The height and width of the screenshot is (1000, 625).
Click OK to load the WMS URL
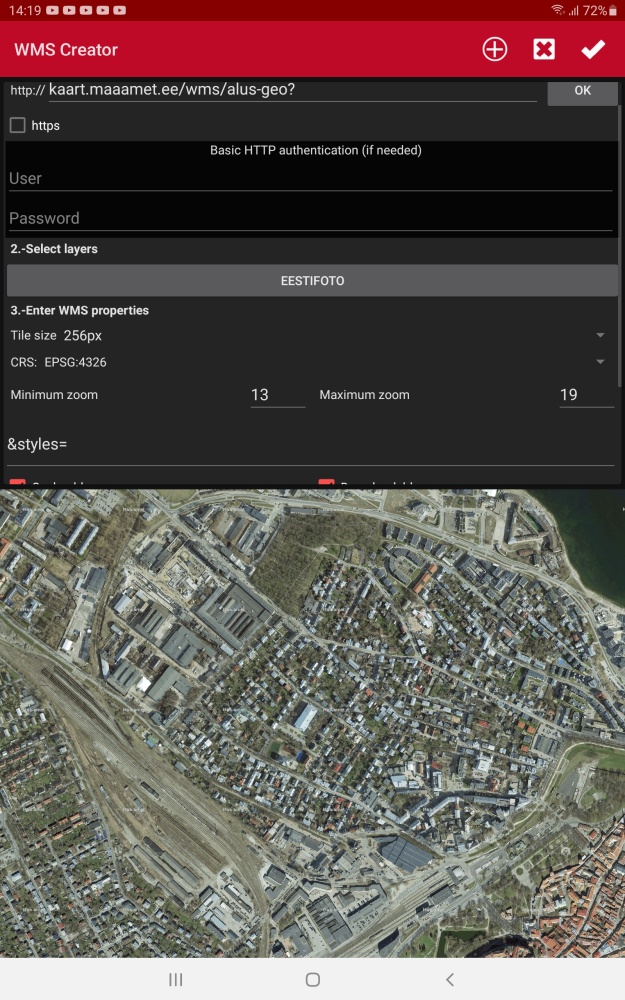pos(582,91)
